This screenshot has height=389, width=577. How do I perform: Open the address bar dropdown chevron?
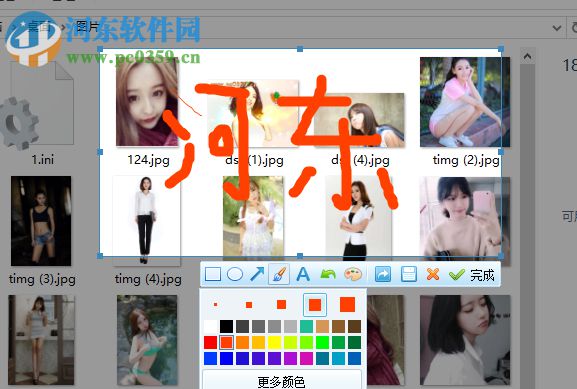coord(557,28)
